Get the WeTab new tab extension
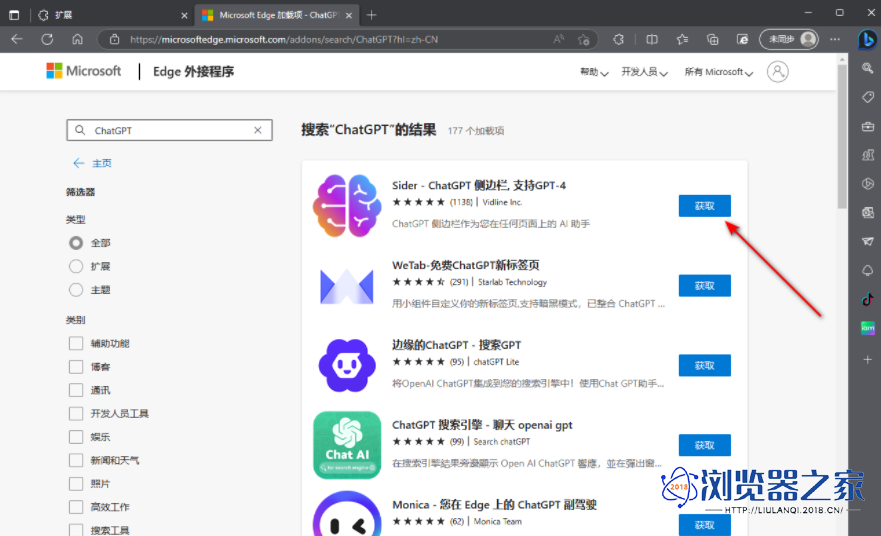The image size is (881, 536). 705,285
